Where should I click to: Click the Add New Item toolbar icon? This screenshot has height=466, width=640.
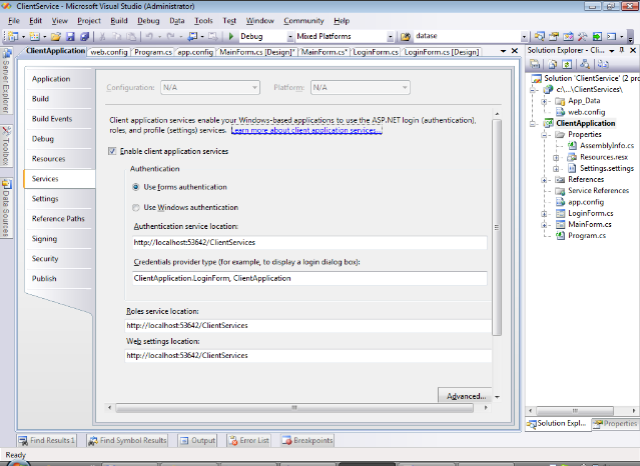[x=35, y=37]
